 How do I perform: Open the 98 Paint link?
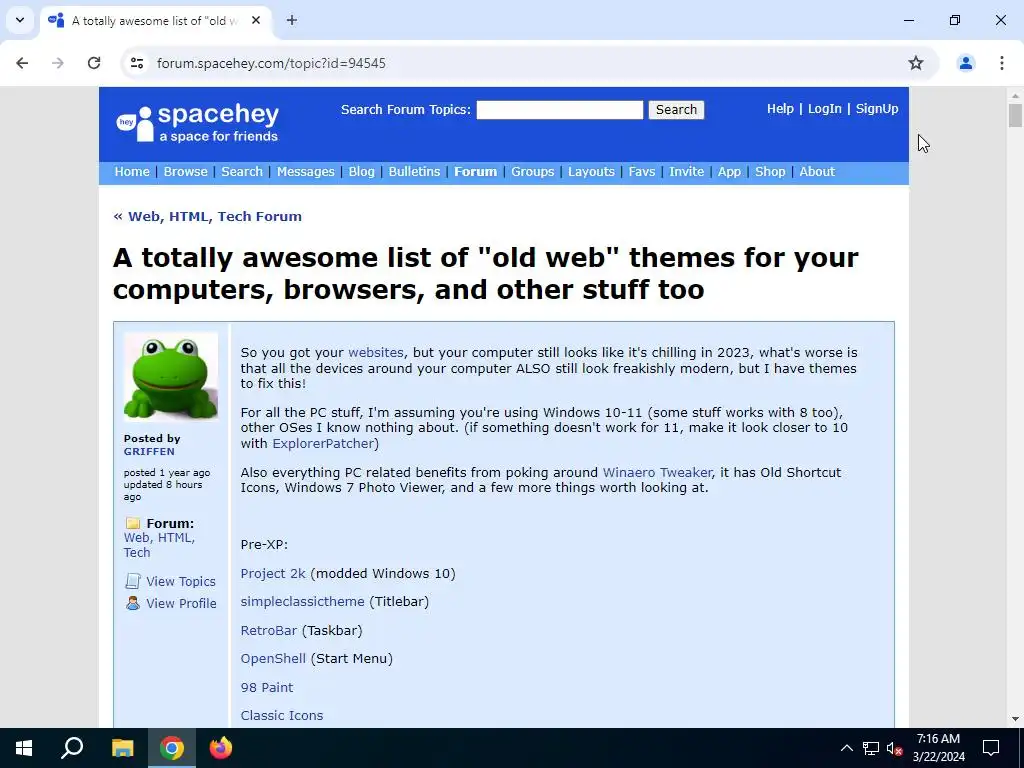pos(267,687)
